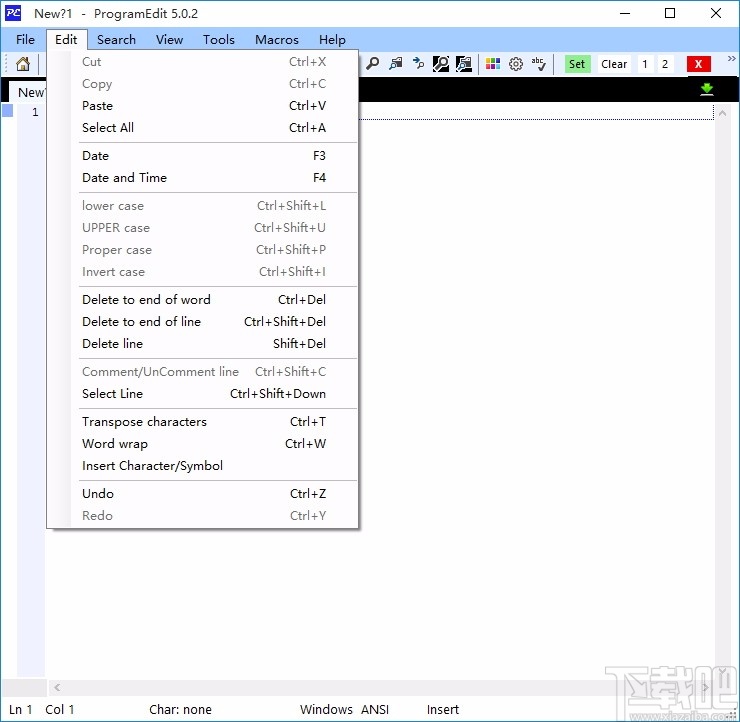
Task: Insert Date via F3 entry
Action: (202, 156)
